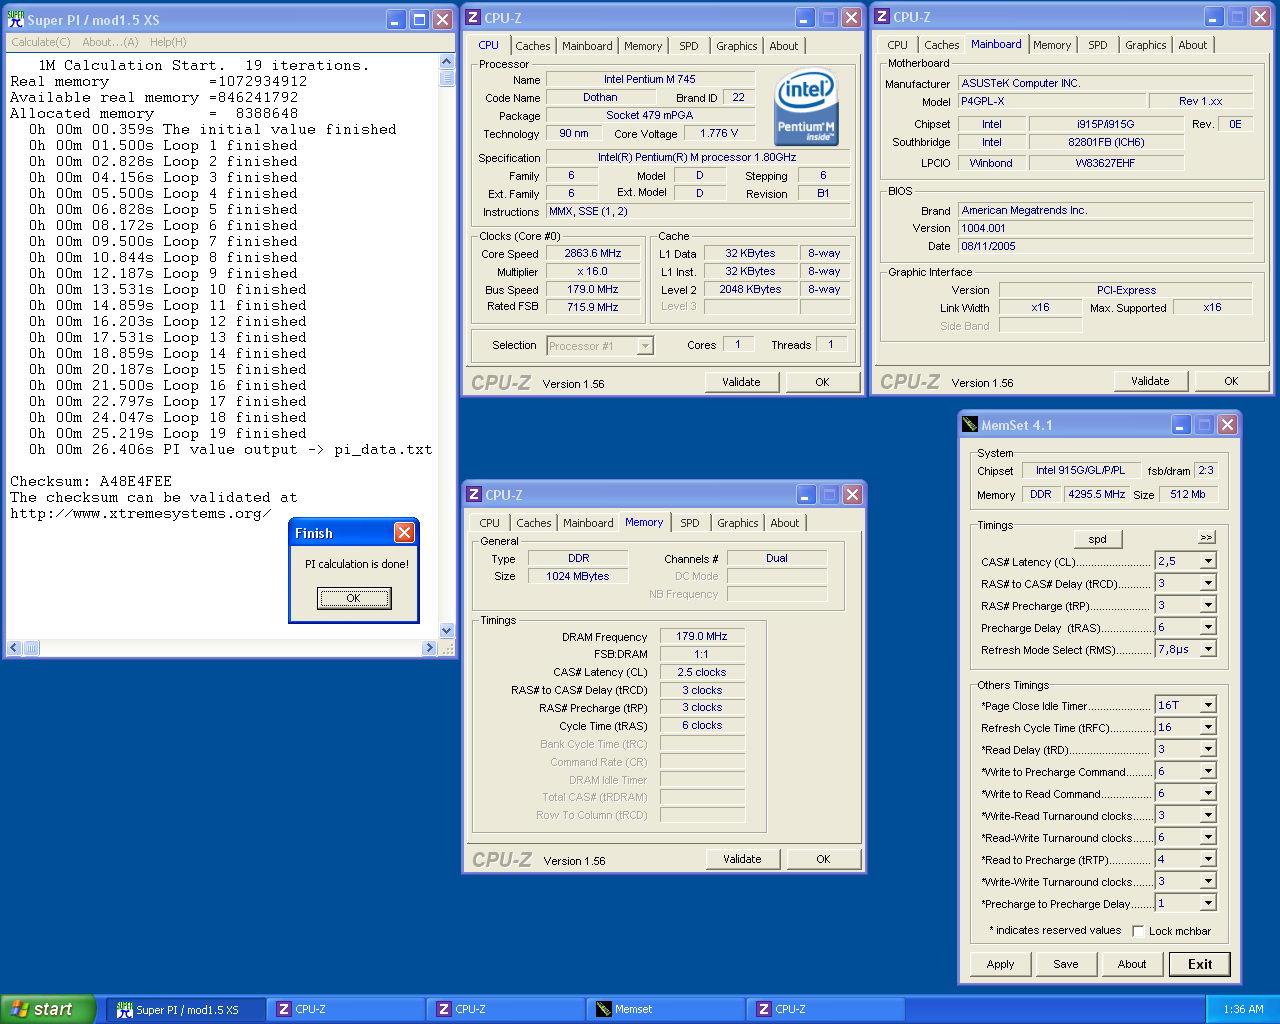Select the Memory tab in the Mainboard window
This screenshot has width=1280, height=1024.
coord(1052,45)
